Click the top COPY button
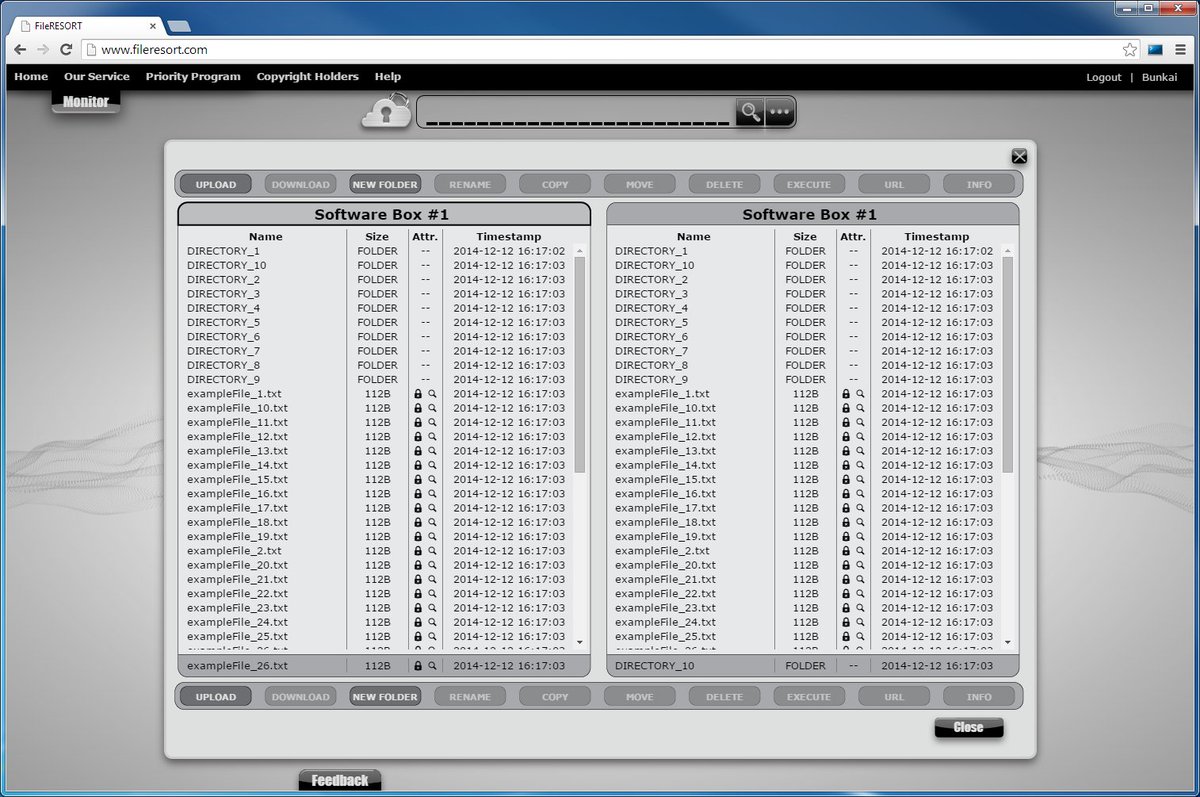1200x797 pixels. pos(555,184)
